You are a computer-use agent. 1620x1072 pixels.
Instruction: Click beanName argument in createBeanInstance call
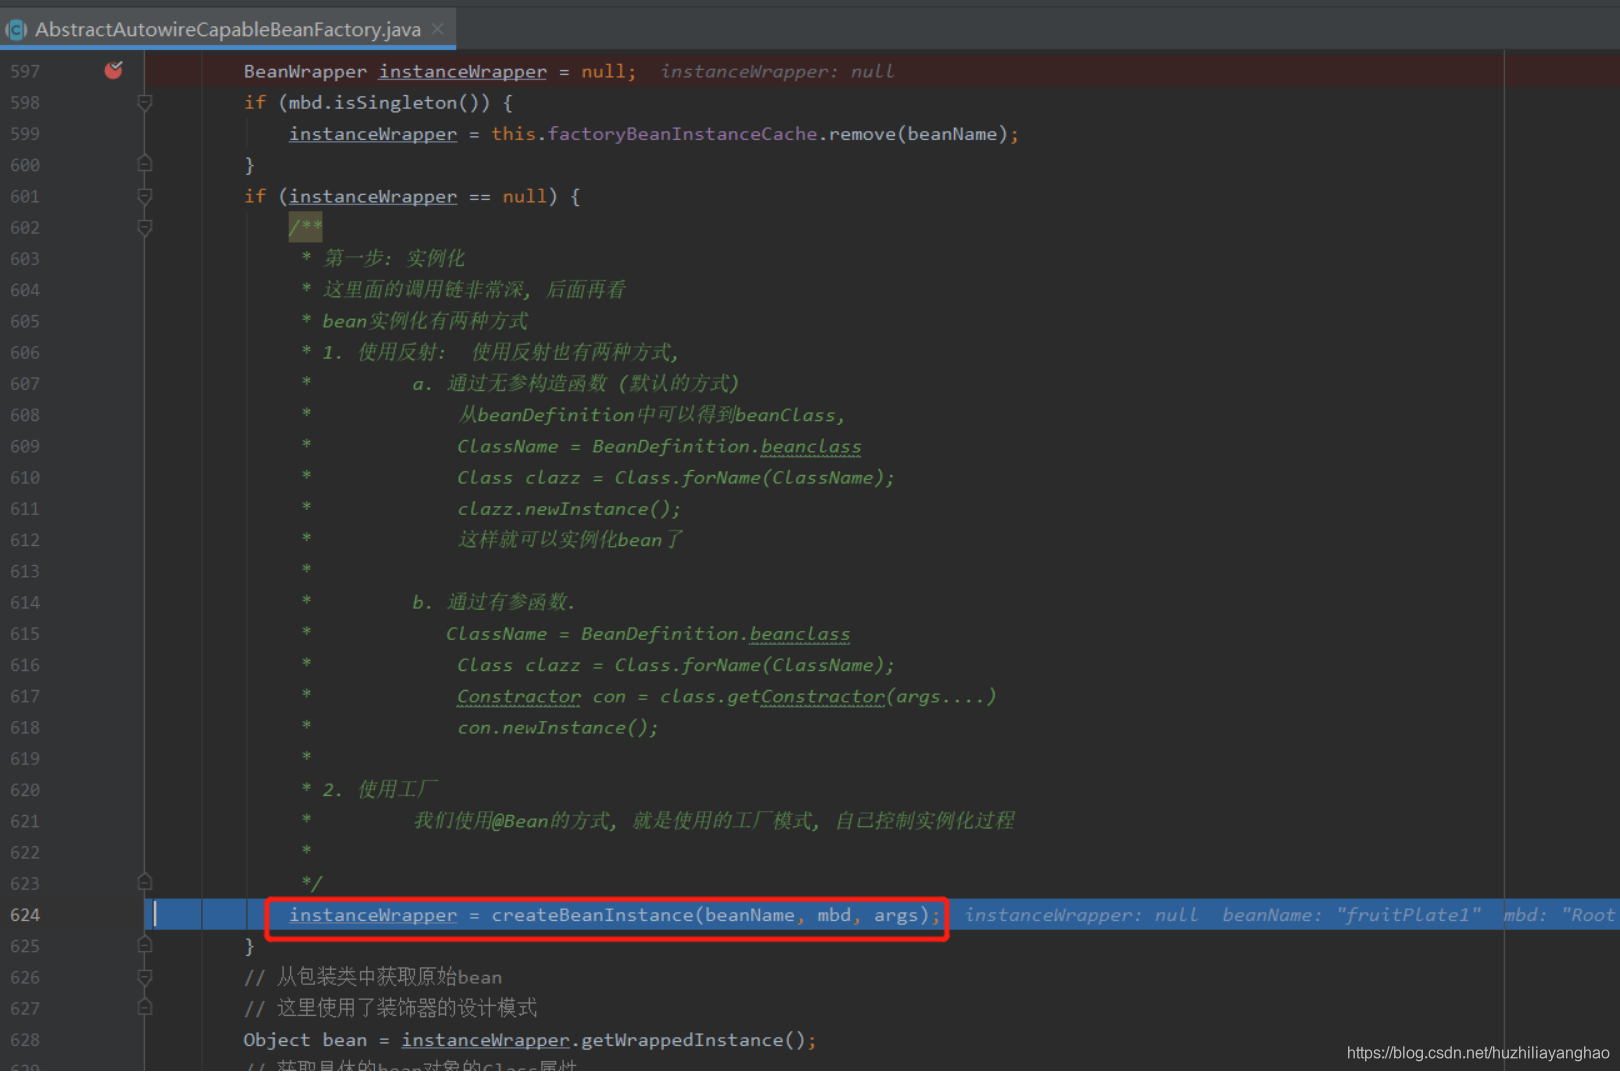click(x=750, y=915)
